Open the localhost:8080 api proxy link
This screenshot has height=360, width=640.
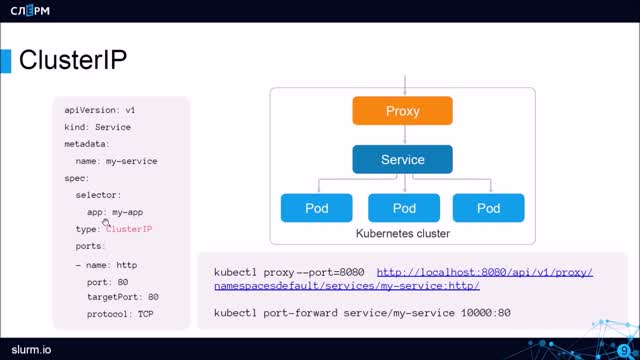click(484, 272)
